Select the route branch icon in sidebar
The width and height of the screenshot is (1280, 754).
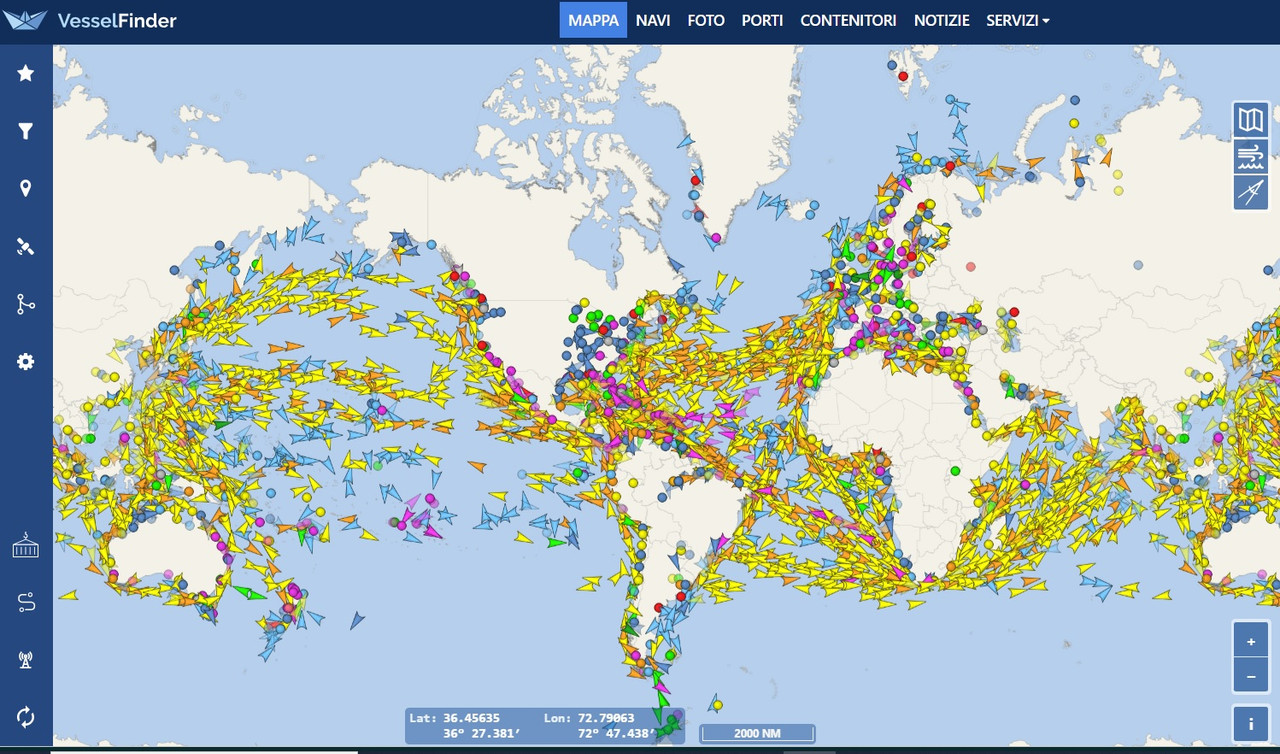point(26,304)
